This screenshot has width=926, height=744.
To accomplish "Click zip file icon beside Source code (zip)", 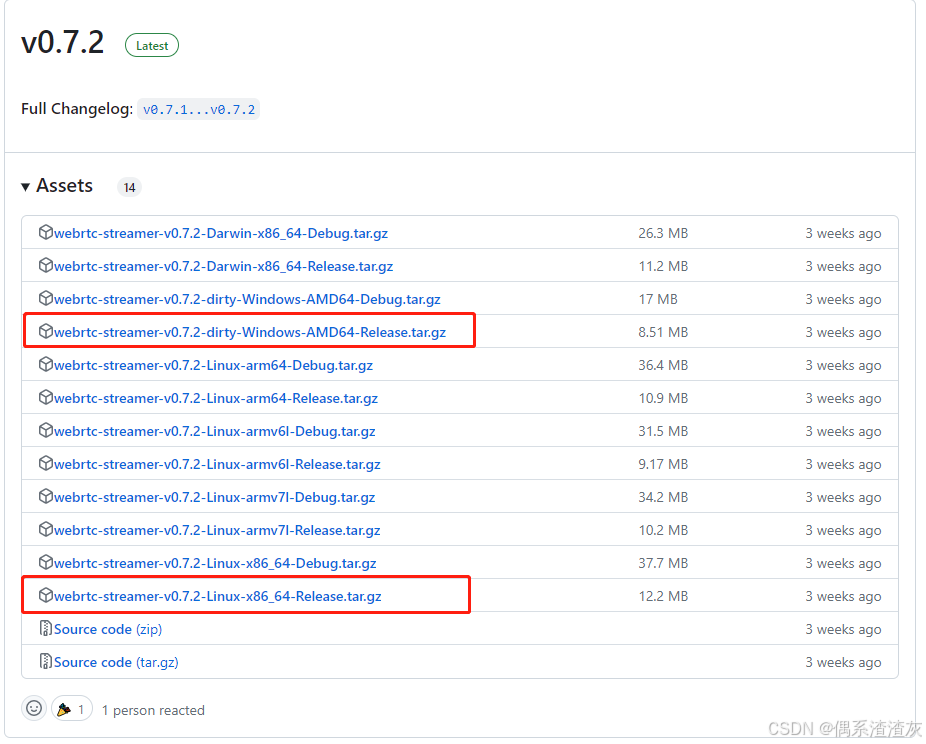I will point(46,628).
